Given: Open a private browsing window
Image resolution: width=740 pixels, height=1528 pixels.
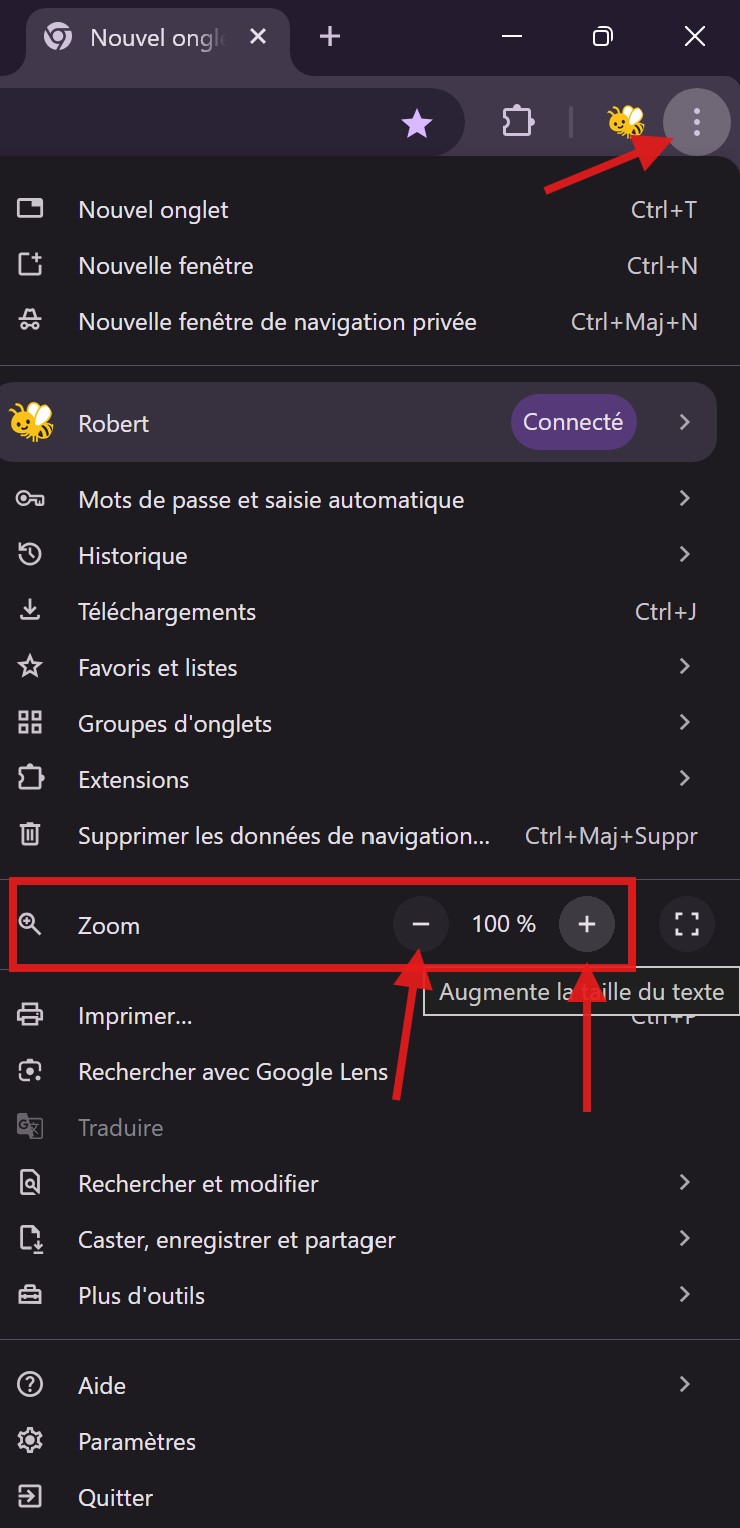Looking at the screenshot, I should (x=276, y=321).
